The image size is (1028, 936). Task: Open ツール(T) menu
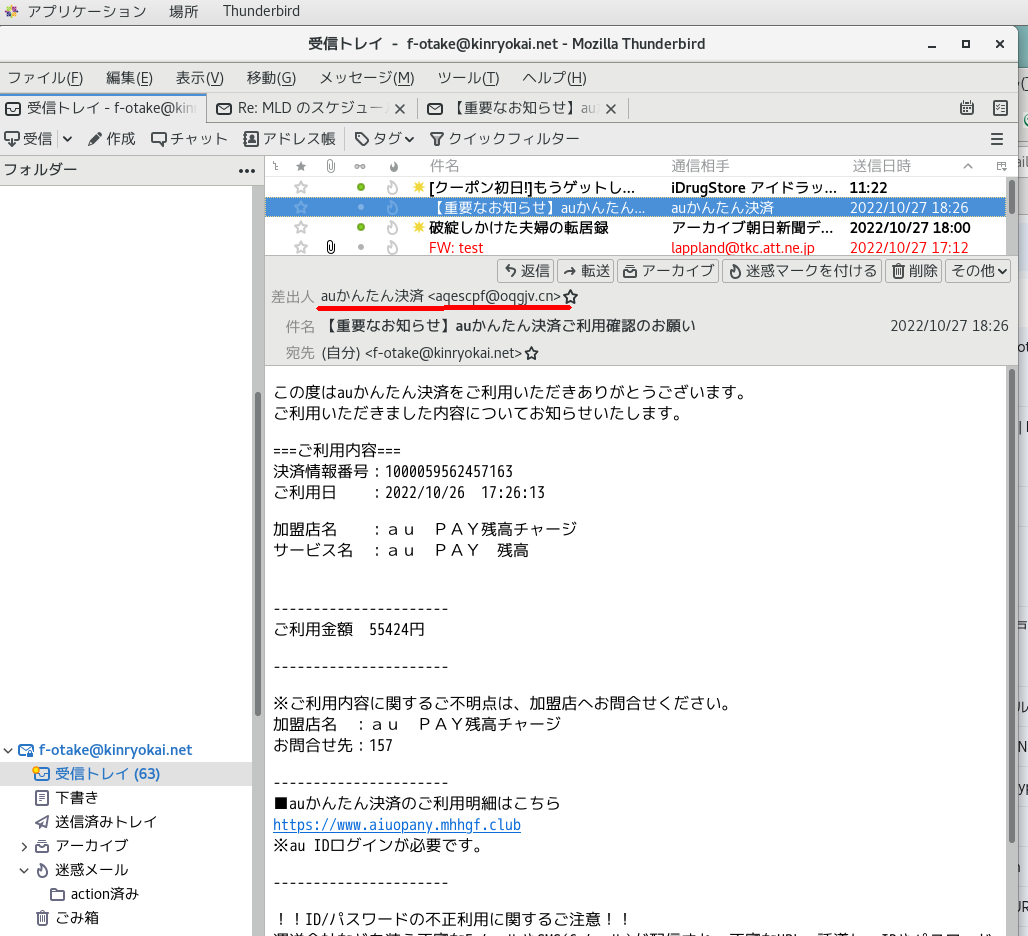(468, 78)
